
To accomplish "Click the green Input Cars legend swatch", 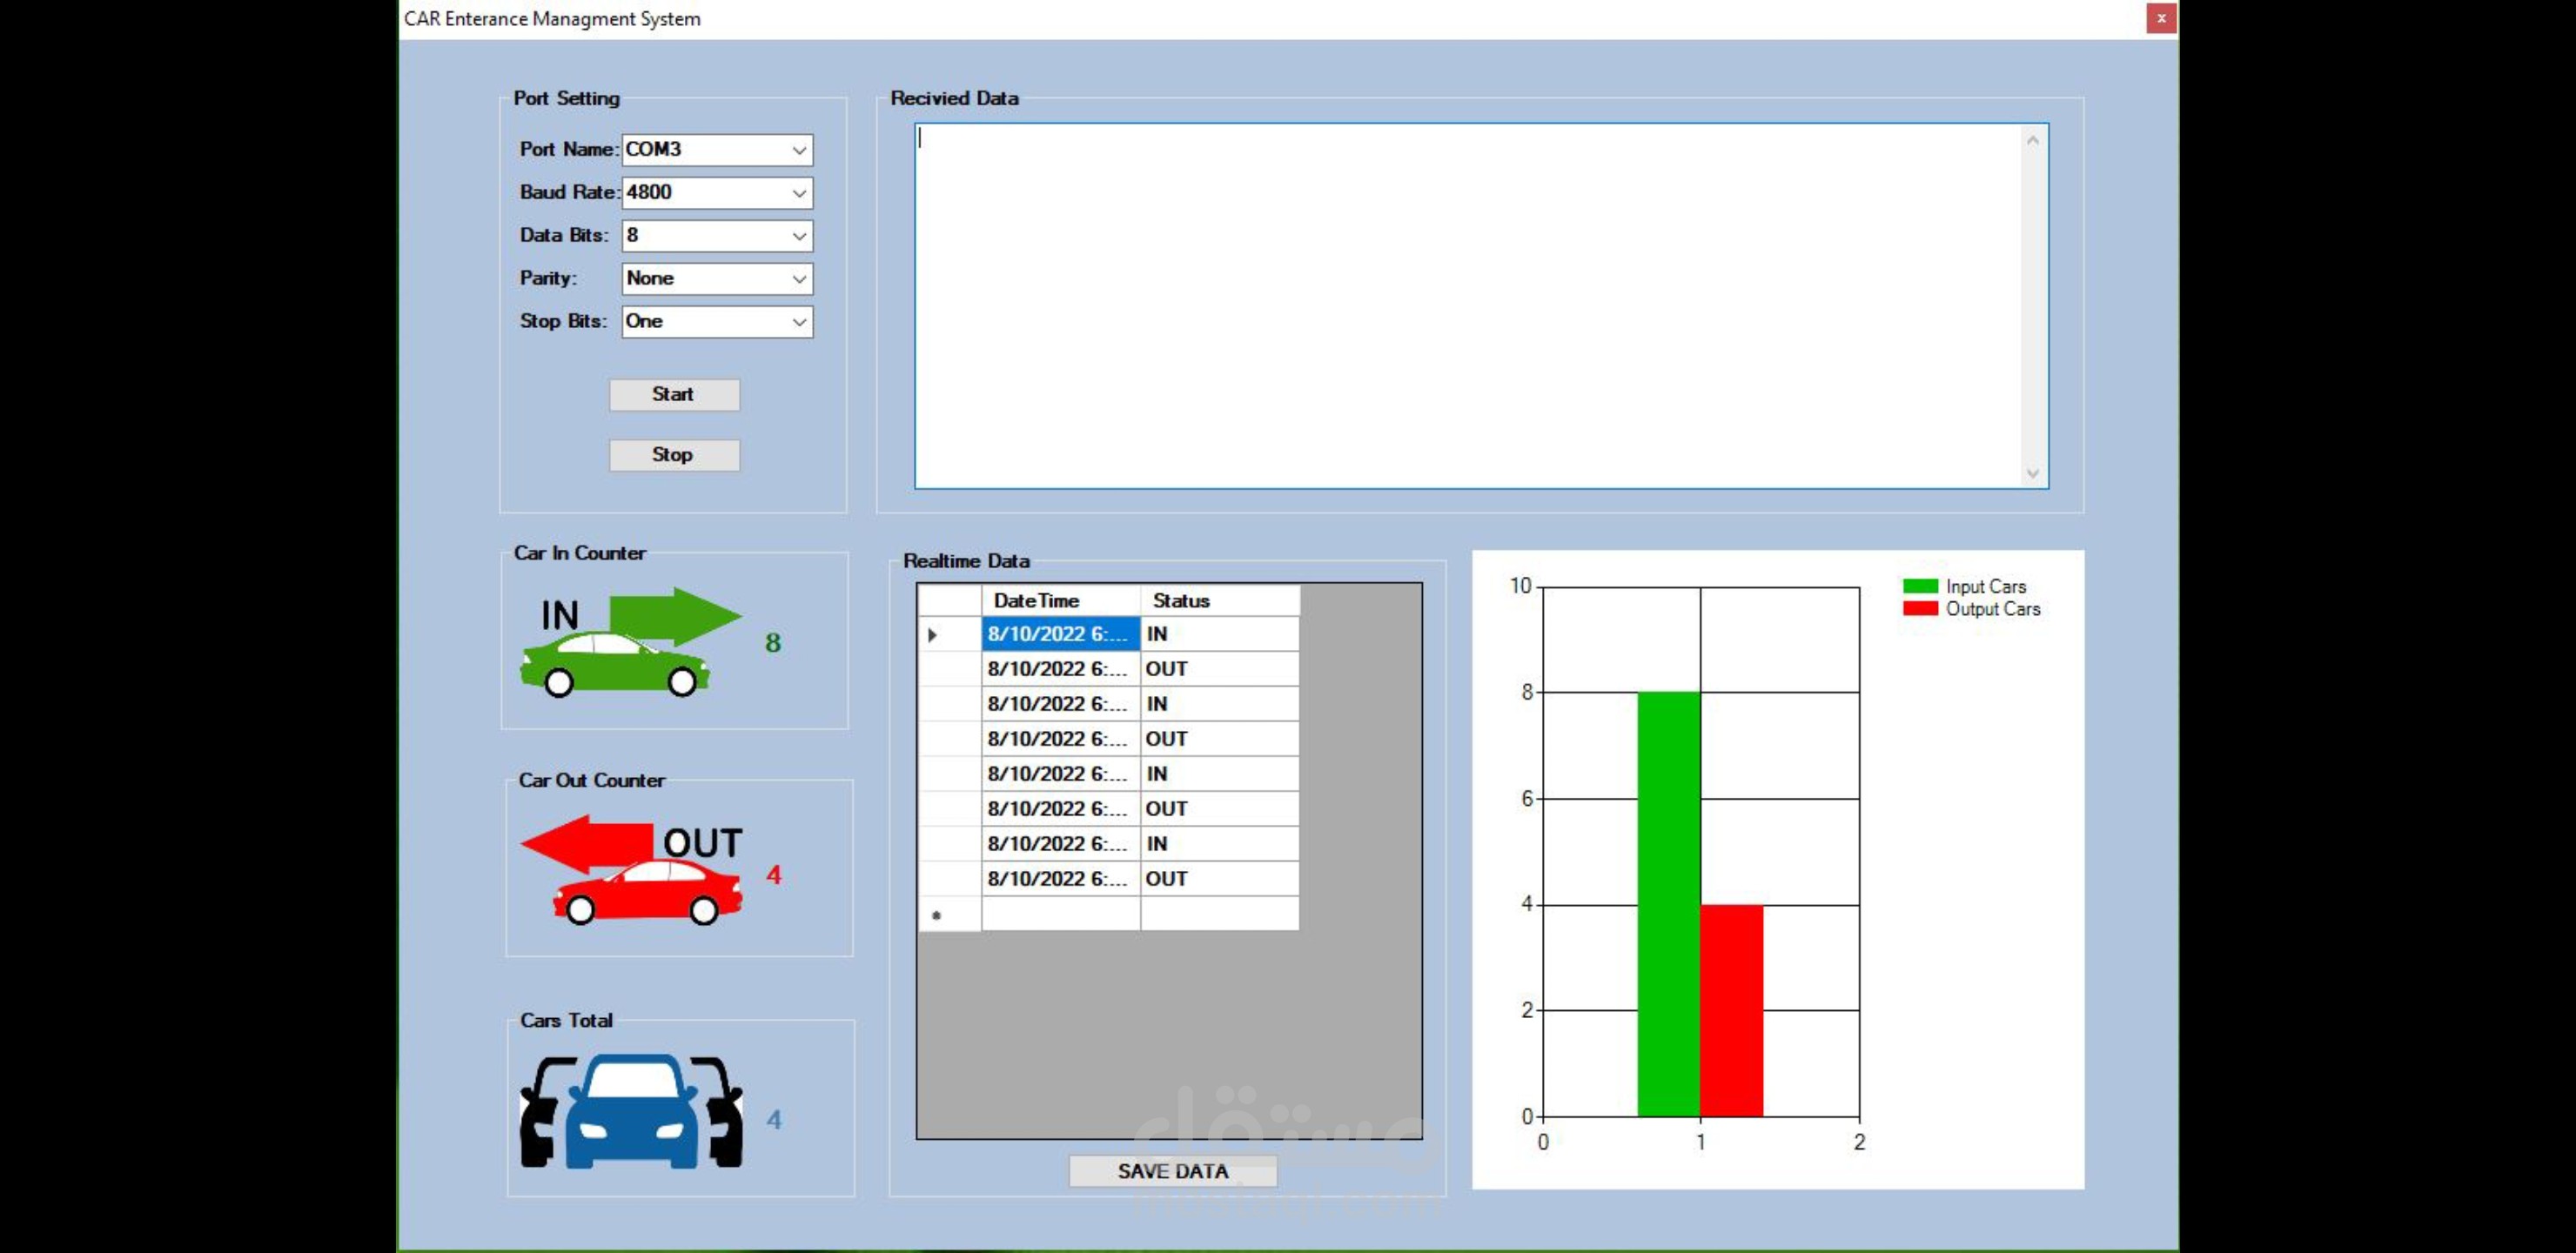I will point(1920,587).
